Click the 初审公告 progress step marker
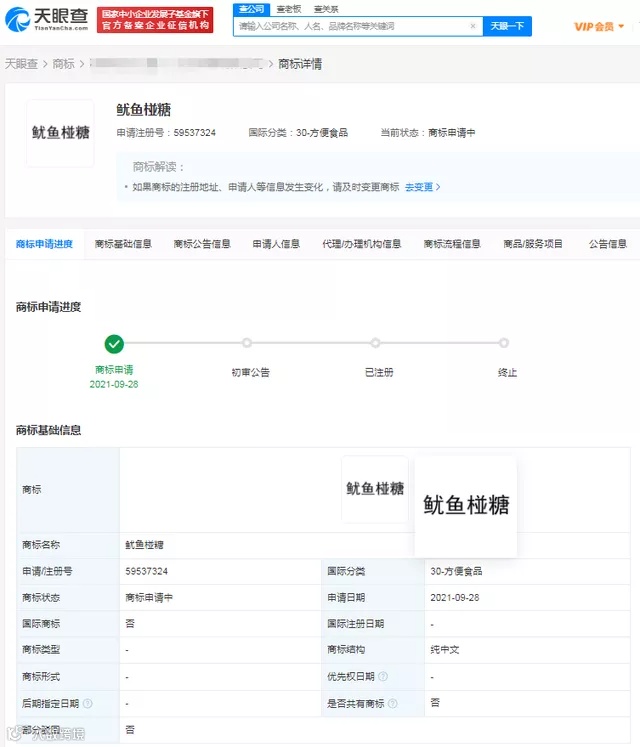This screenshot has height=747, width=640. click(247, 343)
